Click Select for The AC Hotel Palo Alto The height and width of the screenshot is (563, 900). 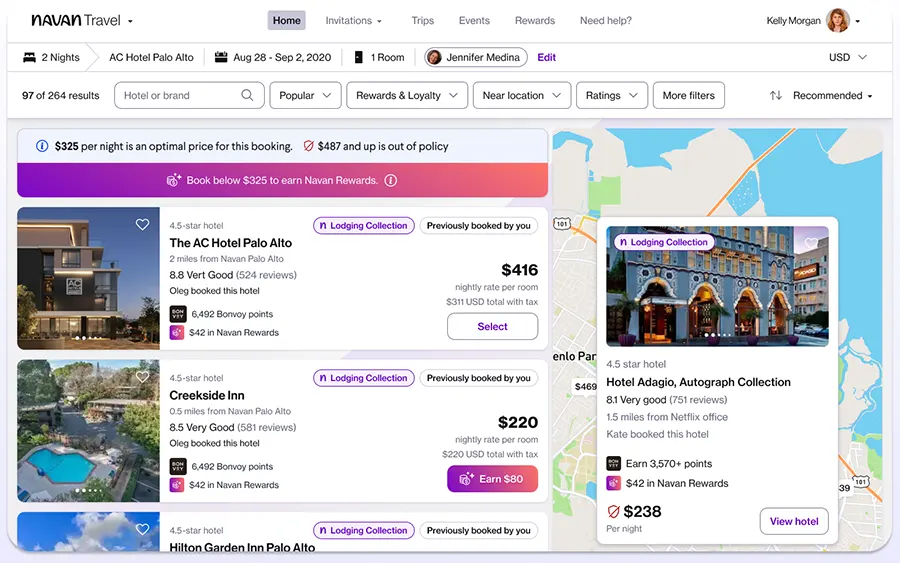(492, 327)
